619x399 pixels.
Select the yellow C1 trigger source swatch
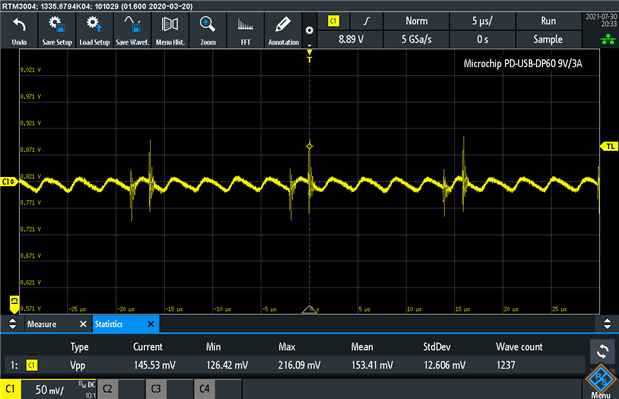[x=334, y=21]
